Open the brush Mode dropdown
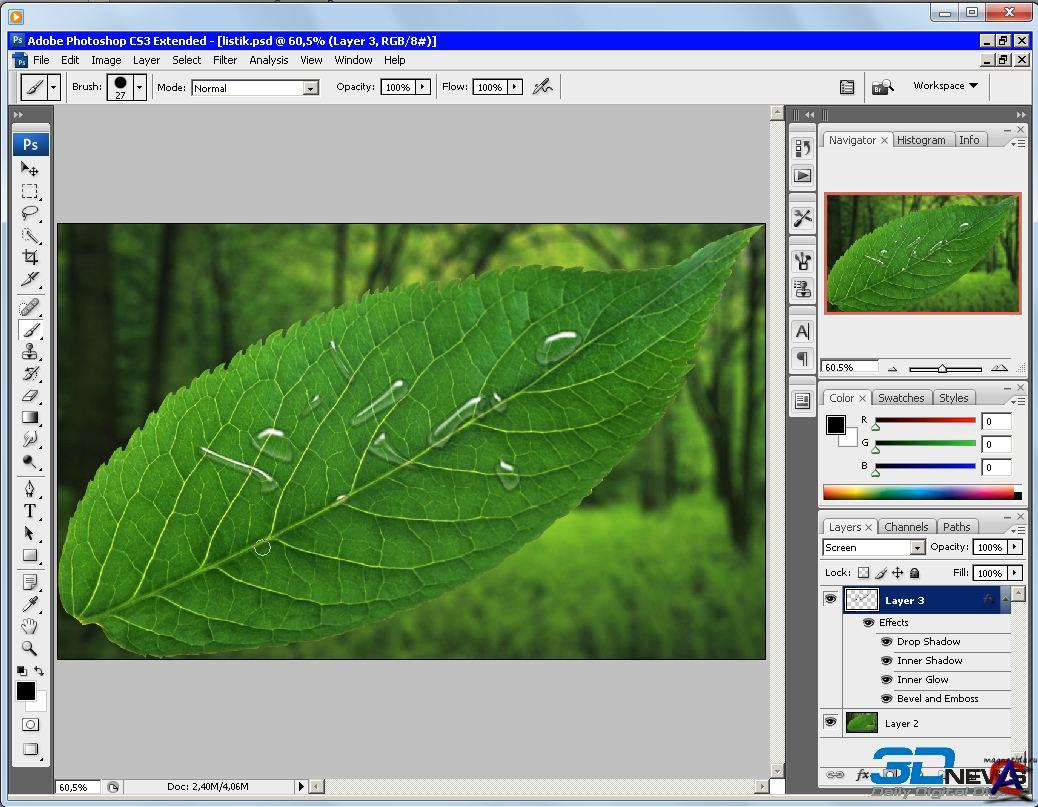The image size is (1038, 807). pyautogui.click(x=310, y=88)
